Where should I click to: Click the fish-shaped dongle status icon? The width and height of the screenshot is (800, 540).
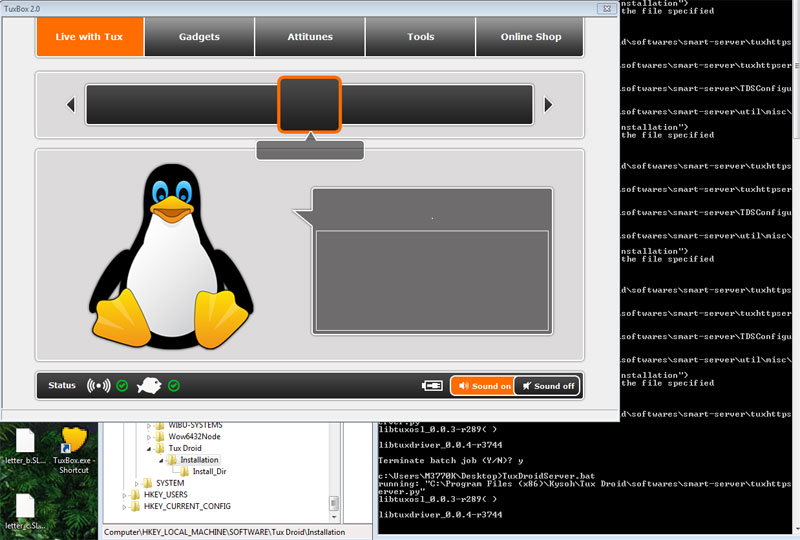point(151,385)
